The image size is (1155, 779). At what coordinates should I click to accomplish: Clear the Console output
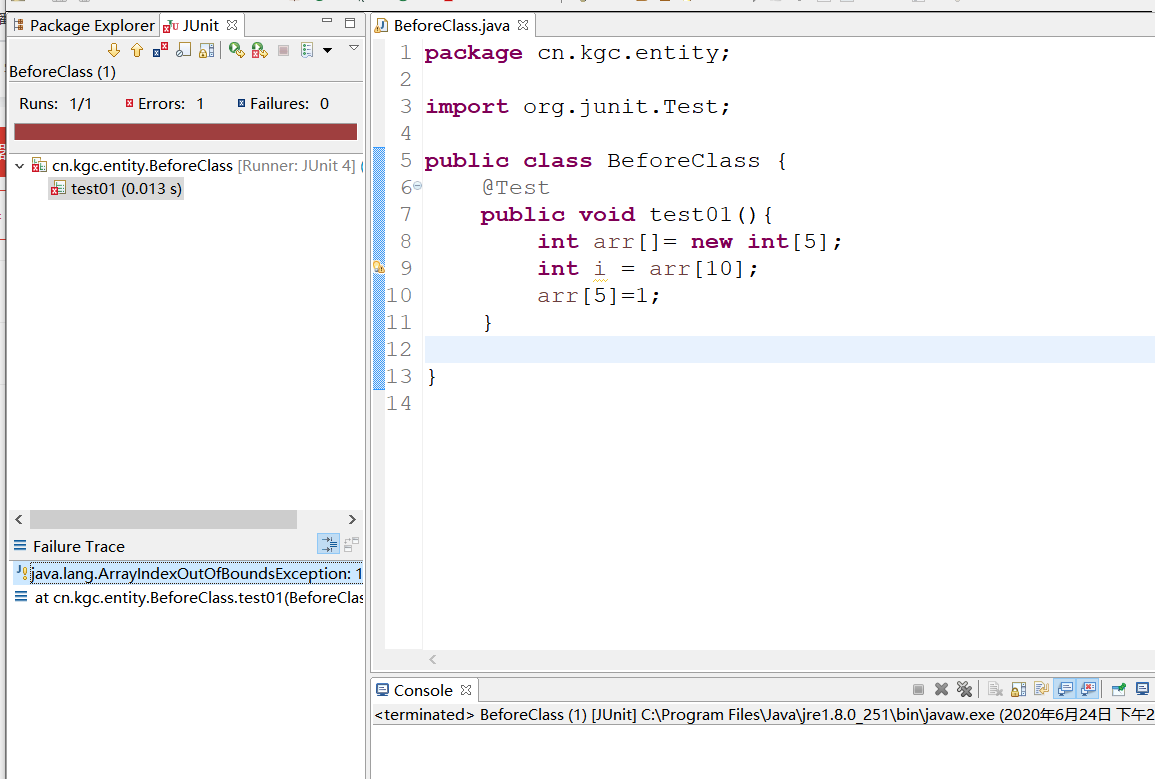(995, 689)
